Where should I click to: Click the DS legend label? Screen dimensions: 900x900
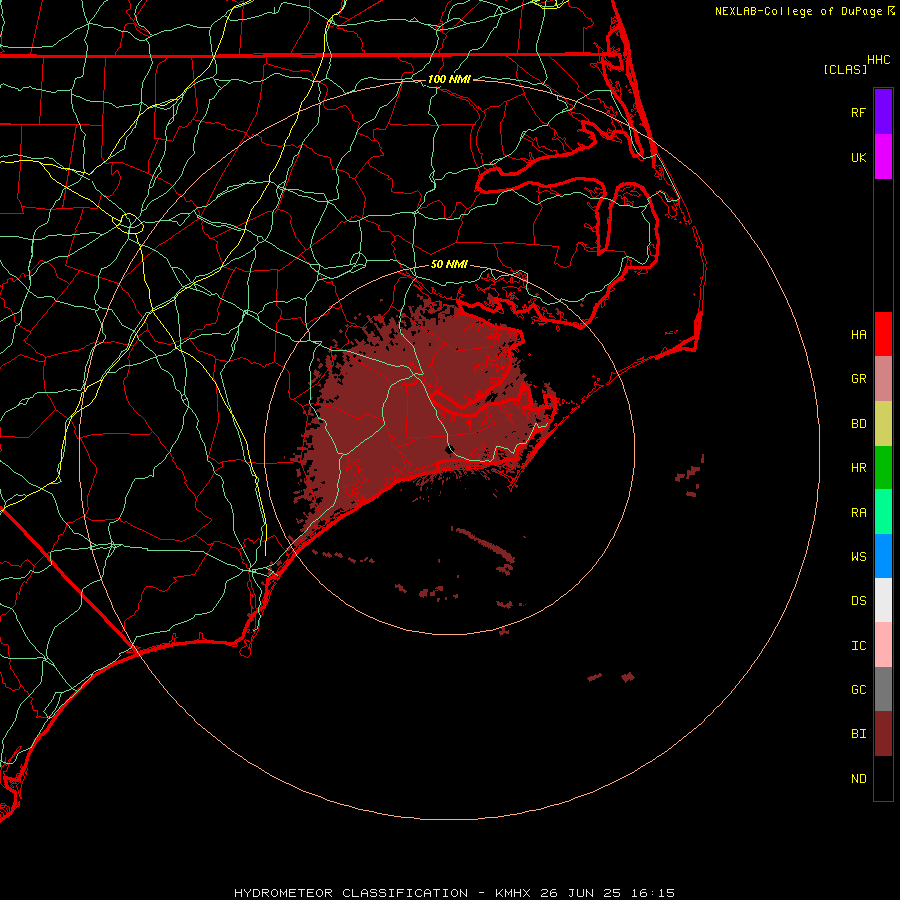coord(858,601)
